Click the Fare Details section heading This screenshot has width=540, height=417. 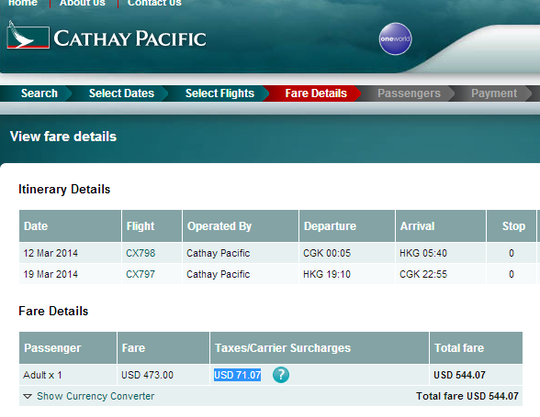pyautogui.click(x=53, y=311)
